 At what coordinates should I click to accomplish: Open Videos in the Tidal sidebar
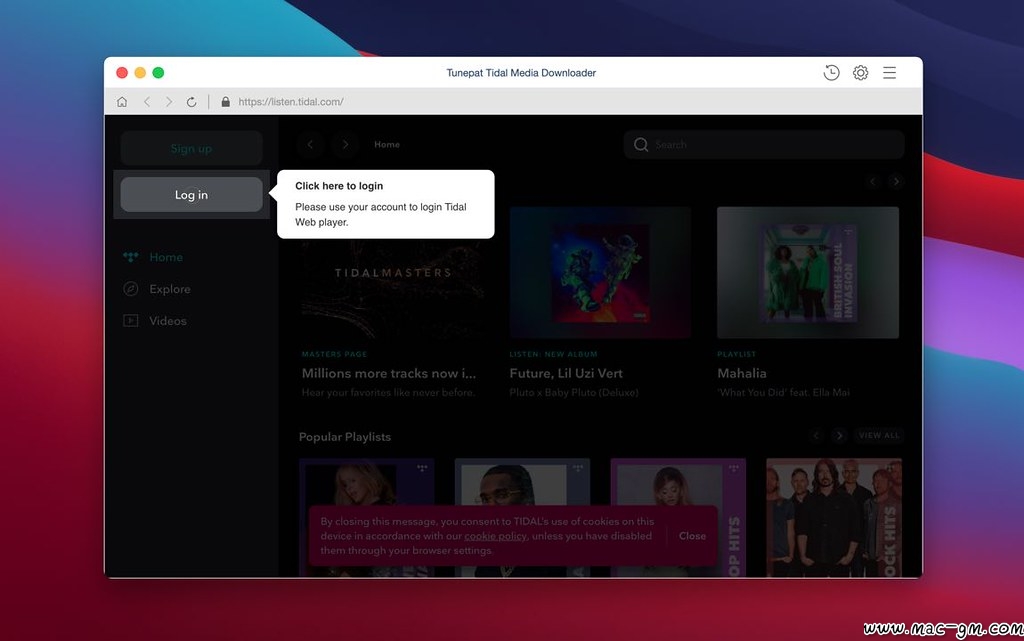pyautogui.click(x=168, y=321)
